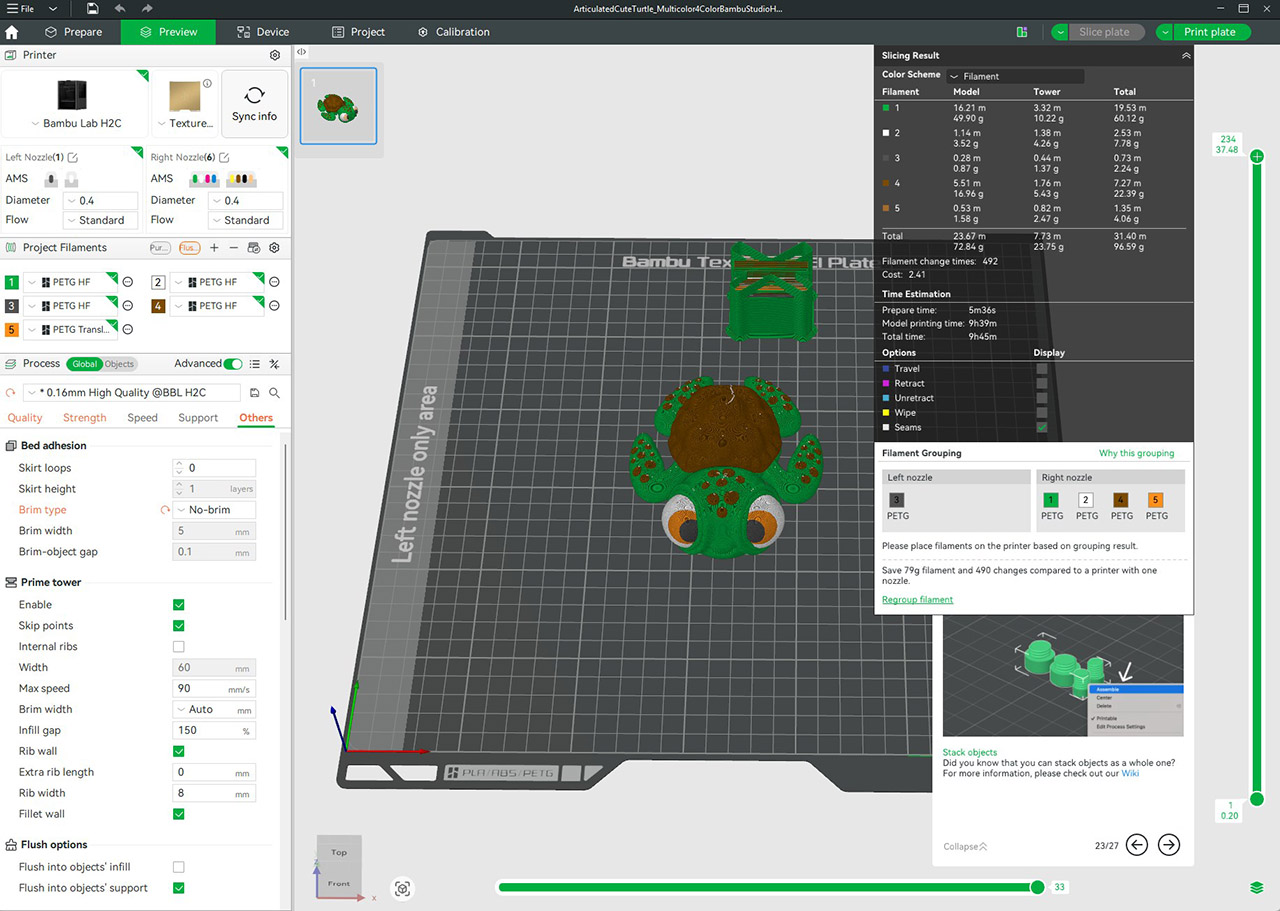Open the Support settings tab
This screenshot has width=1280, height=911.
[x=198, y=418]
